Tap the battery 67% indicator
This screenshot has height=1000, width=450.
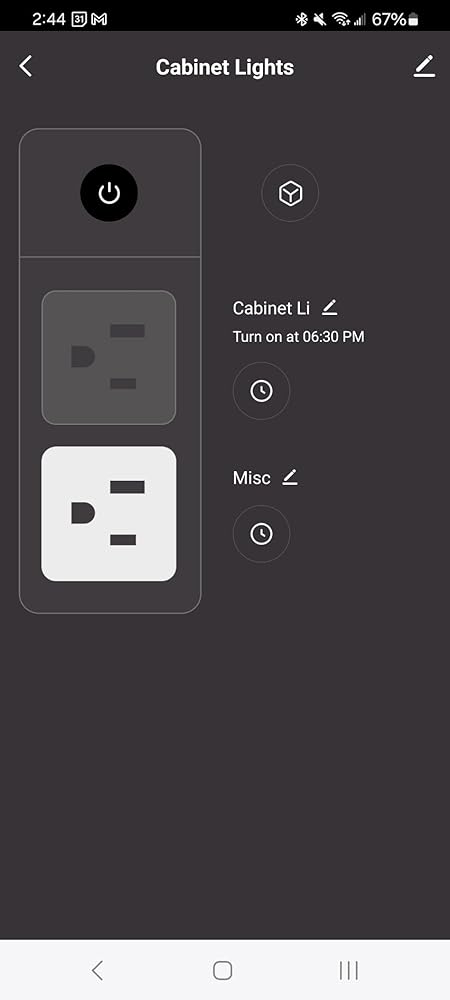(x=395, y=19)
